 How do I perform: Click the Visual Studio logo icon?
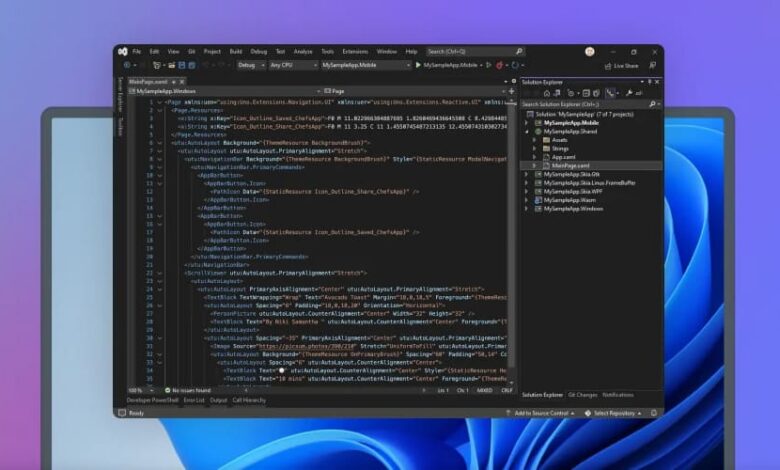[x=123, y=51]
